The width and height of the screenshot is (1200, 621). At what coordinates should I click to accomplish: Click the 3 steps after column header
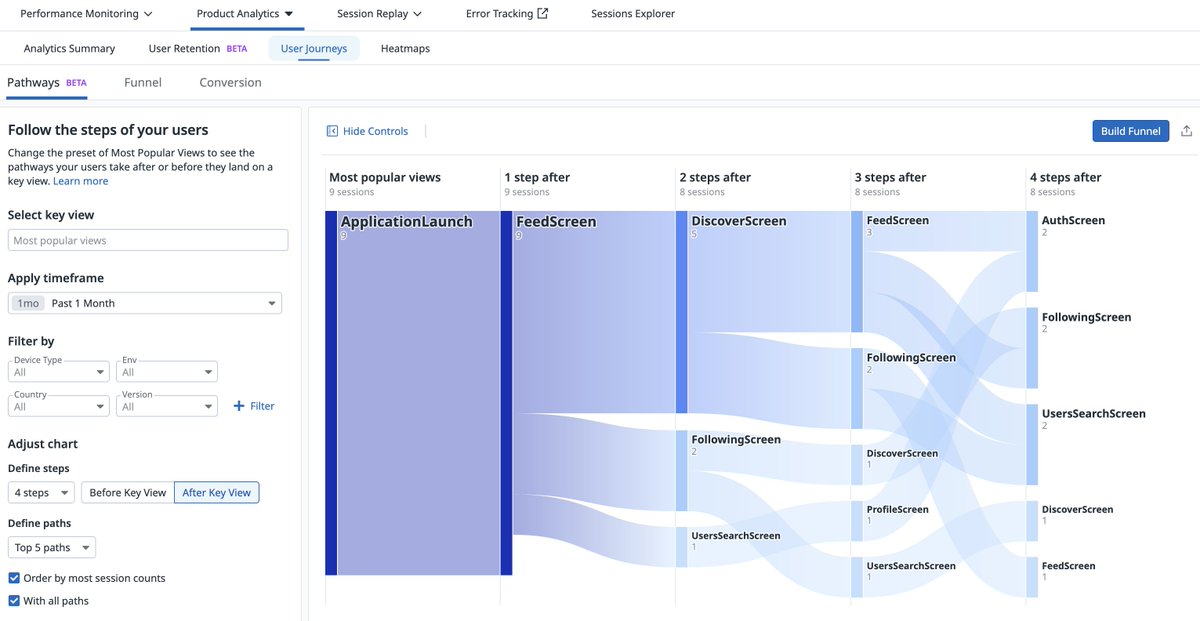[x=891, y=177]
